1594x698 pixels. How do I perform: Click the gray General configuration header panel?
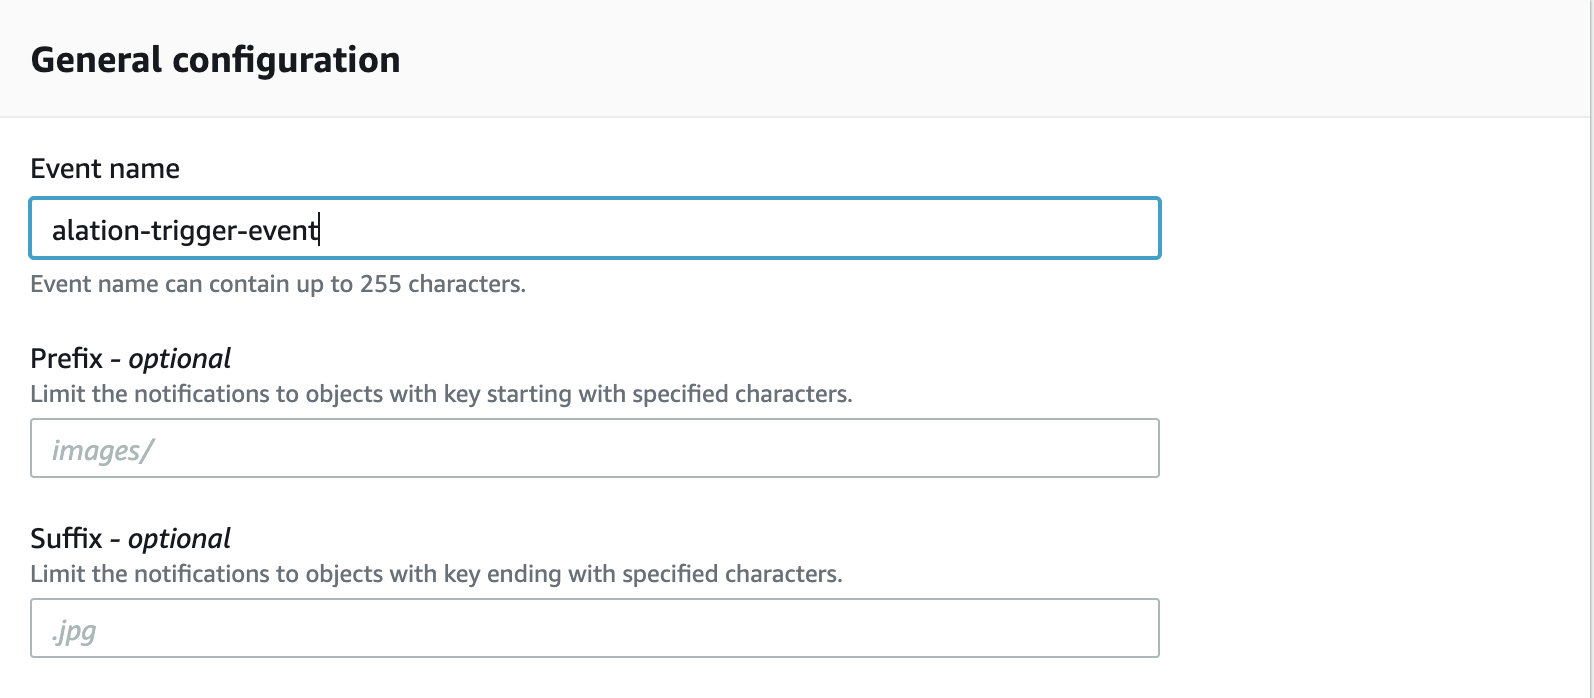pos(797,58)
